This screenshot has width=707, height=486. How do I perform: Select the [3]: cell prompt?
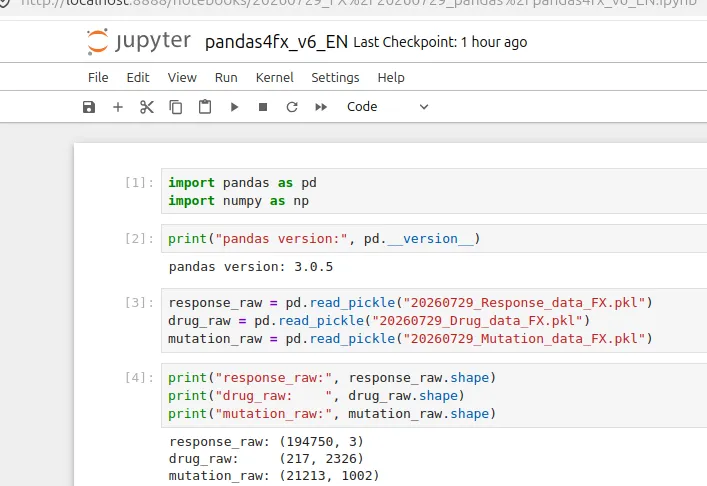pos(139,303)
